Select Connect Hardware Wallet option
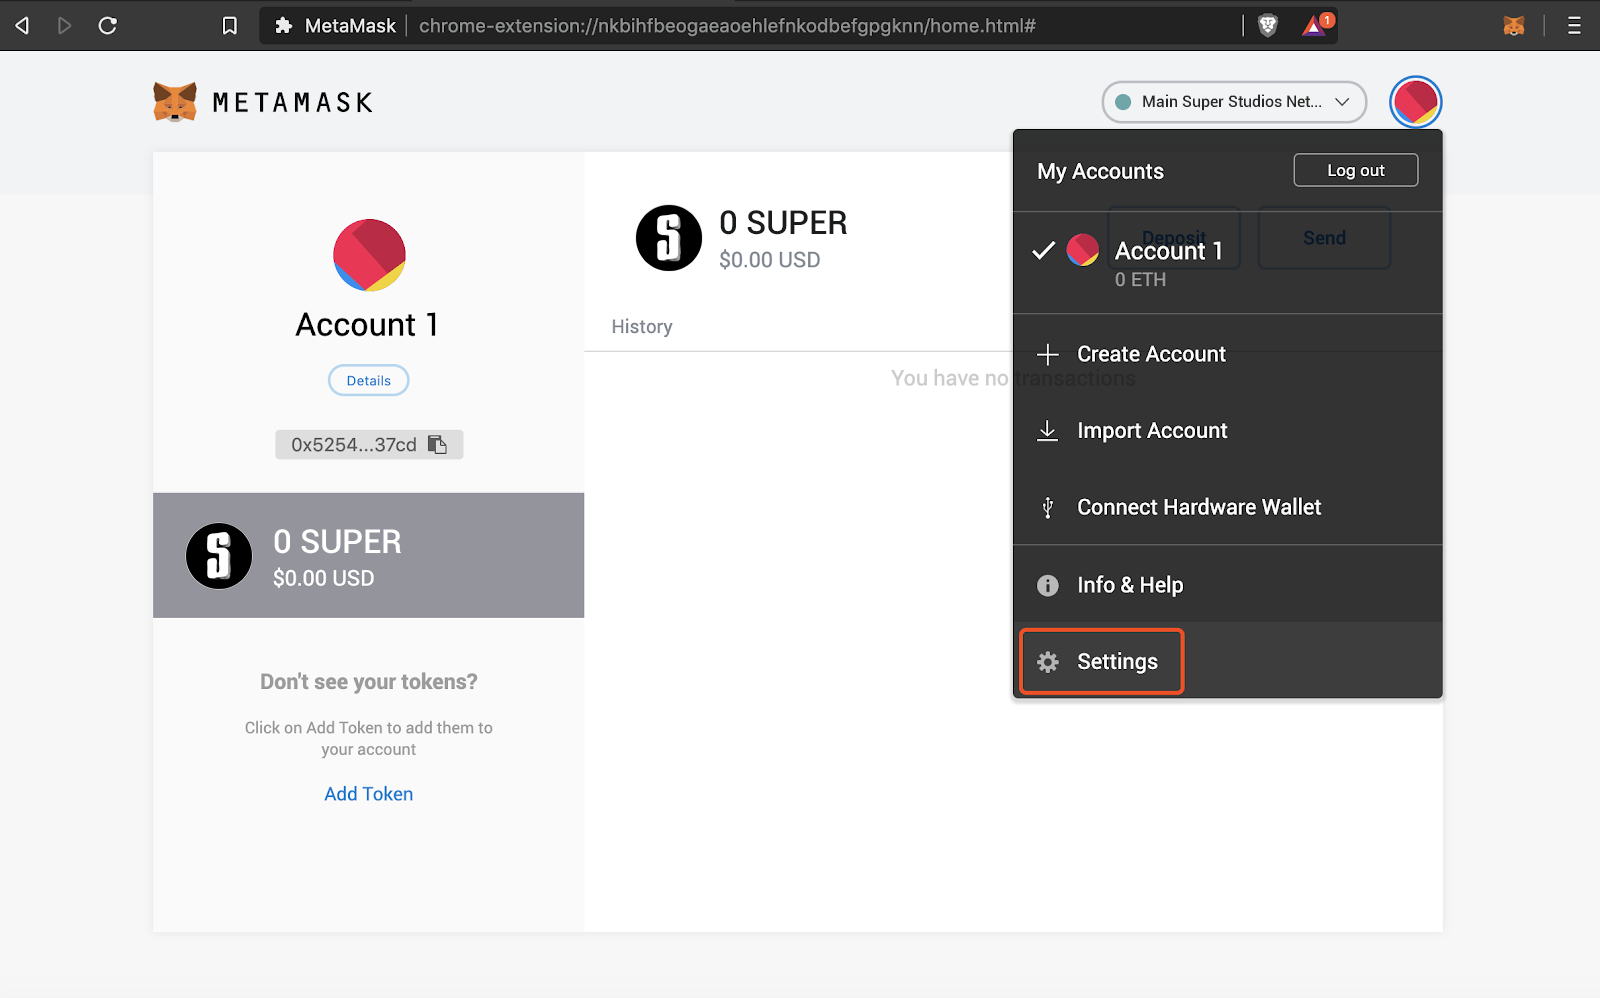This screenshot has width=1600, height=998. tap(1198, 508)
